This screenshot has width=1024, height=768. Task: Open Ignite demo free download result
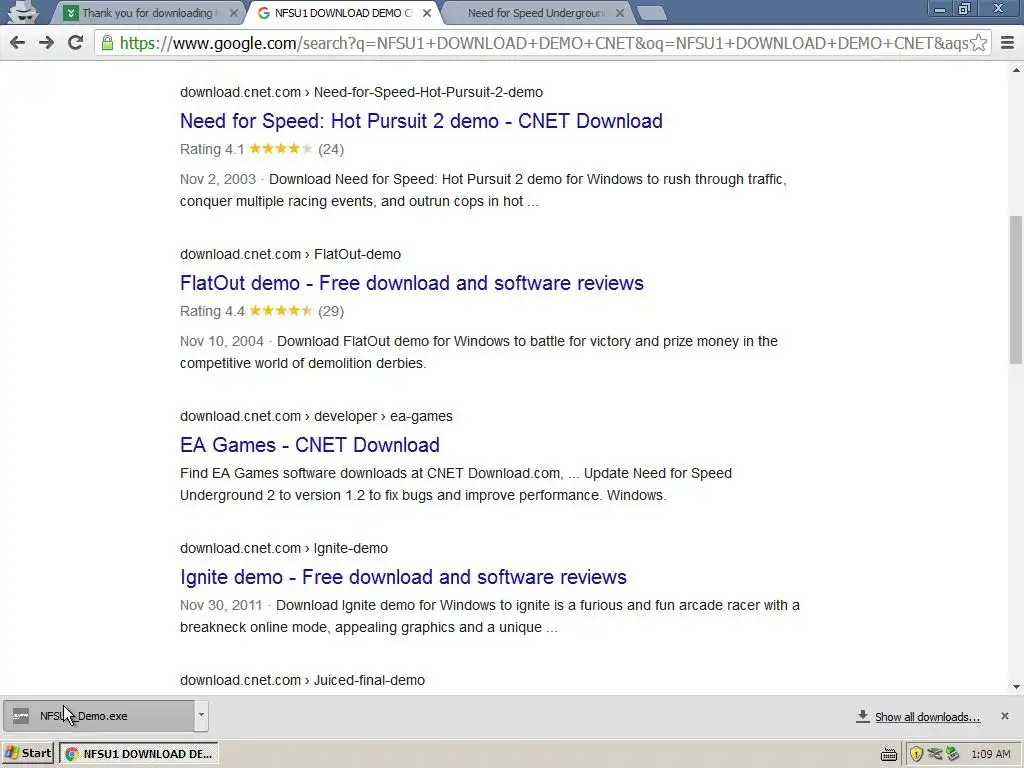[x=403, y=577]
